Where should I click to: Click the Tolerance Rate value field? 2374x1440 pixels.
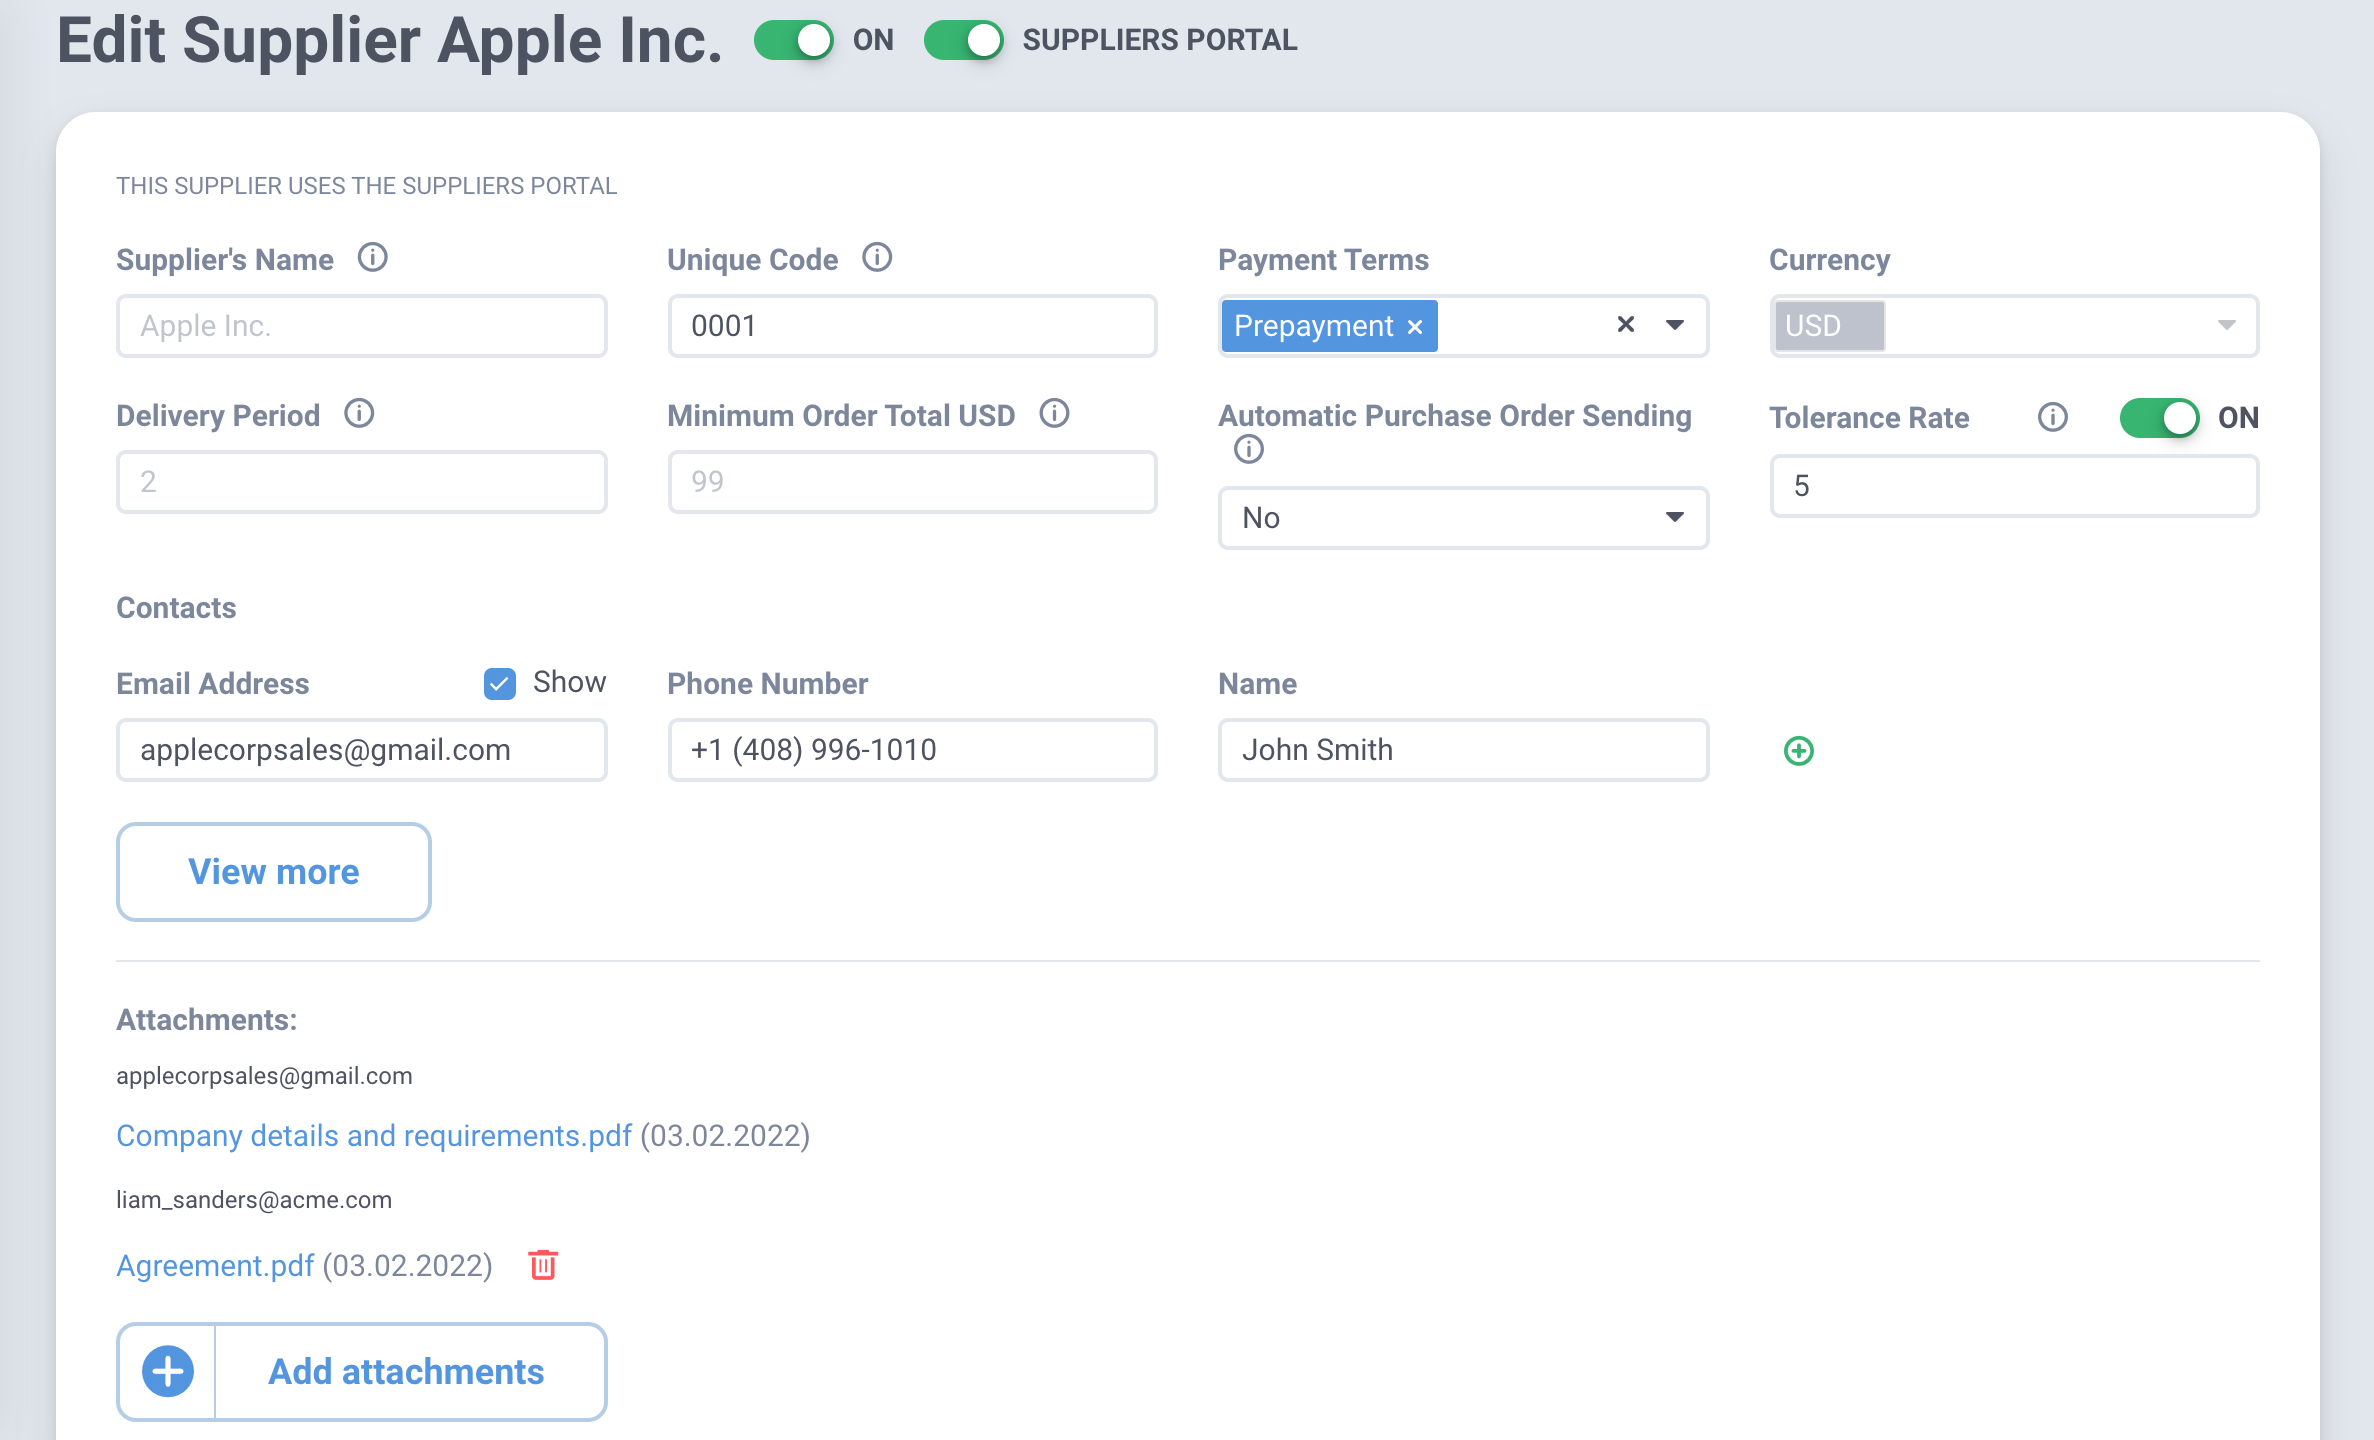2014,486
